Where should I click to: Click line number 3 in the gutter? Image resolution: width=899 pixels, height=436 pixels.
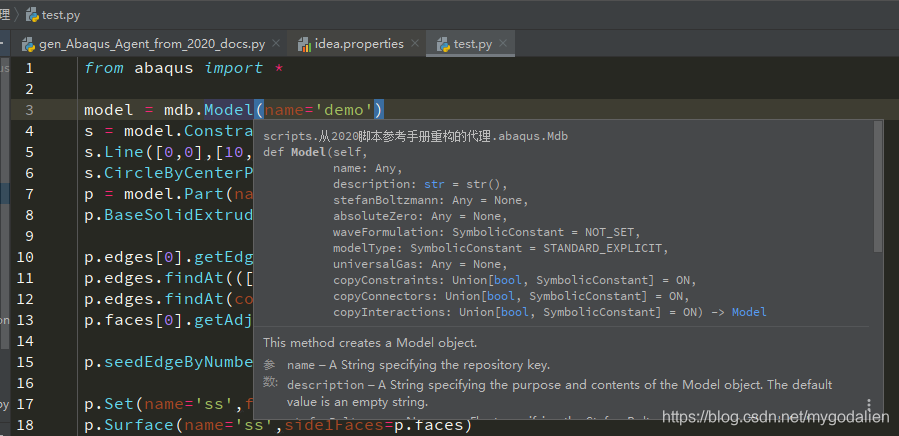pyautogui.click(x=30, y=110)
